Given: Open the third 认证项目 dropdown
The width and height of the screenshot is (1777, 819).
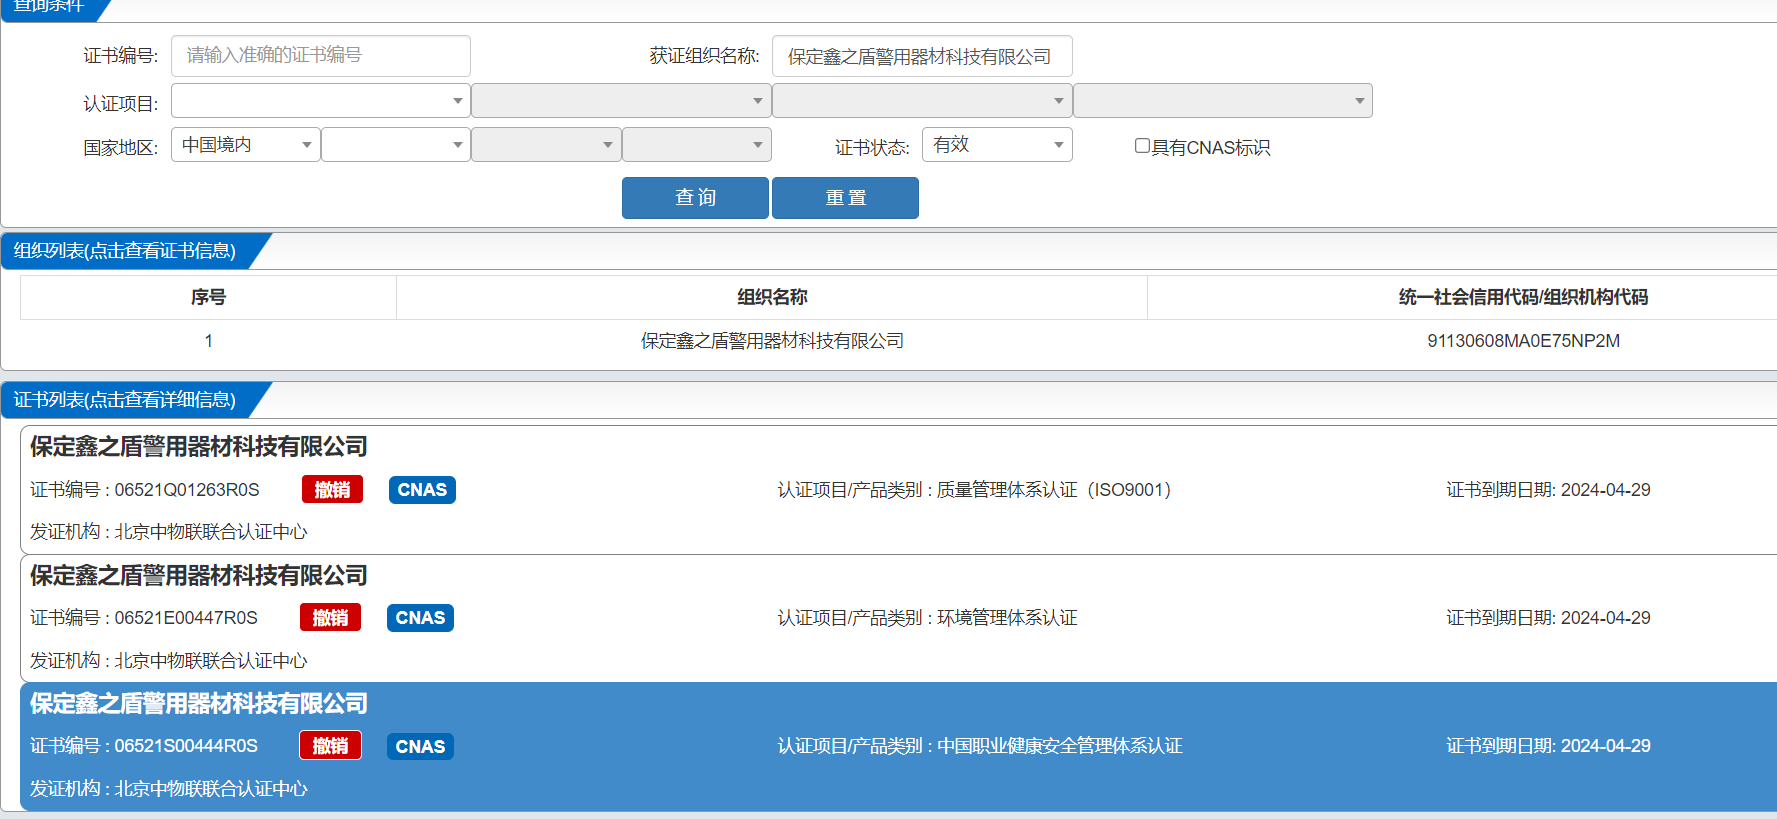Looking at the screenshot, I should tap(922, 101).
